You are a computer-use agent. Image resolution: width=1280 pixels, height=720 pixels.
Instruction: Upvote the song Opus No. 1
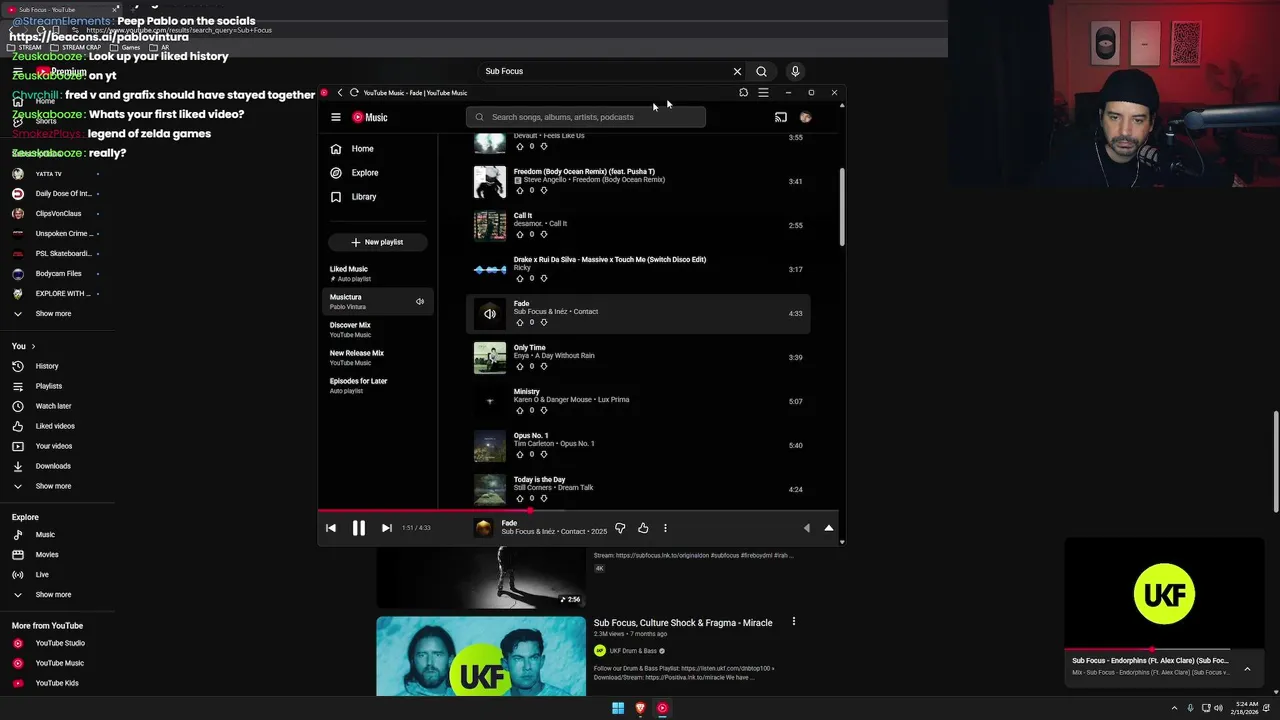(519, 454)
